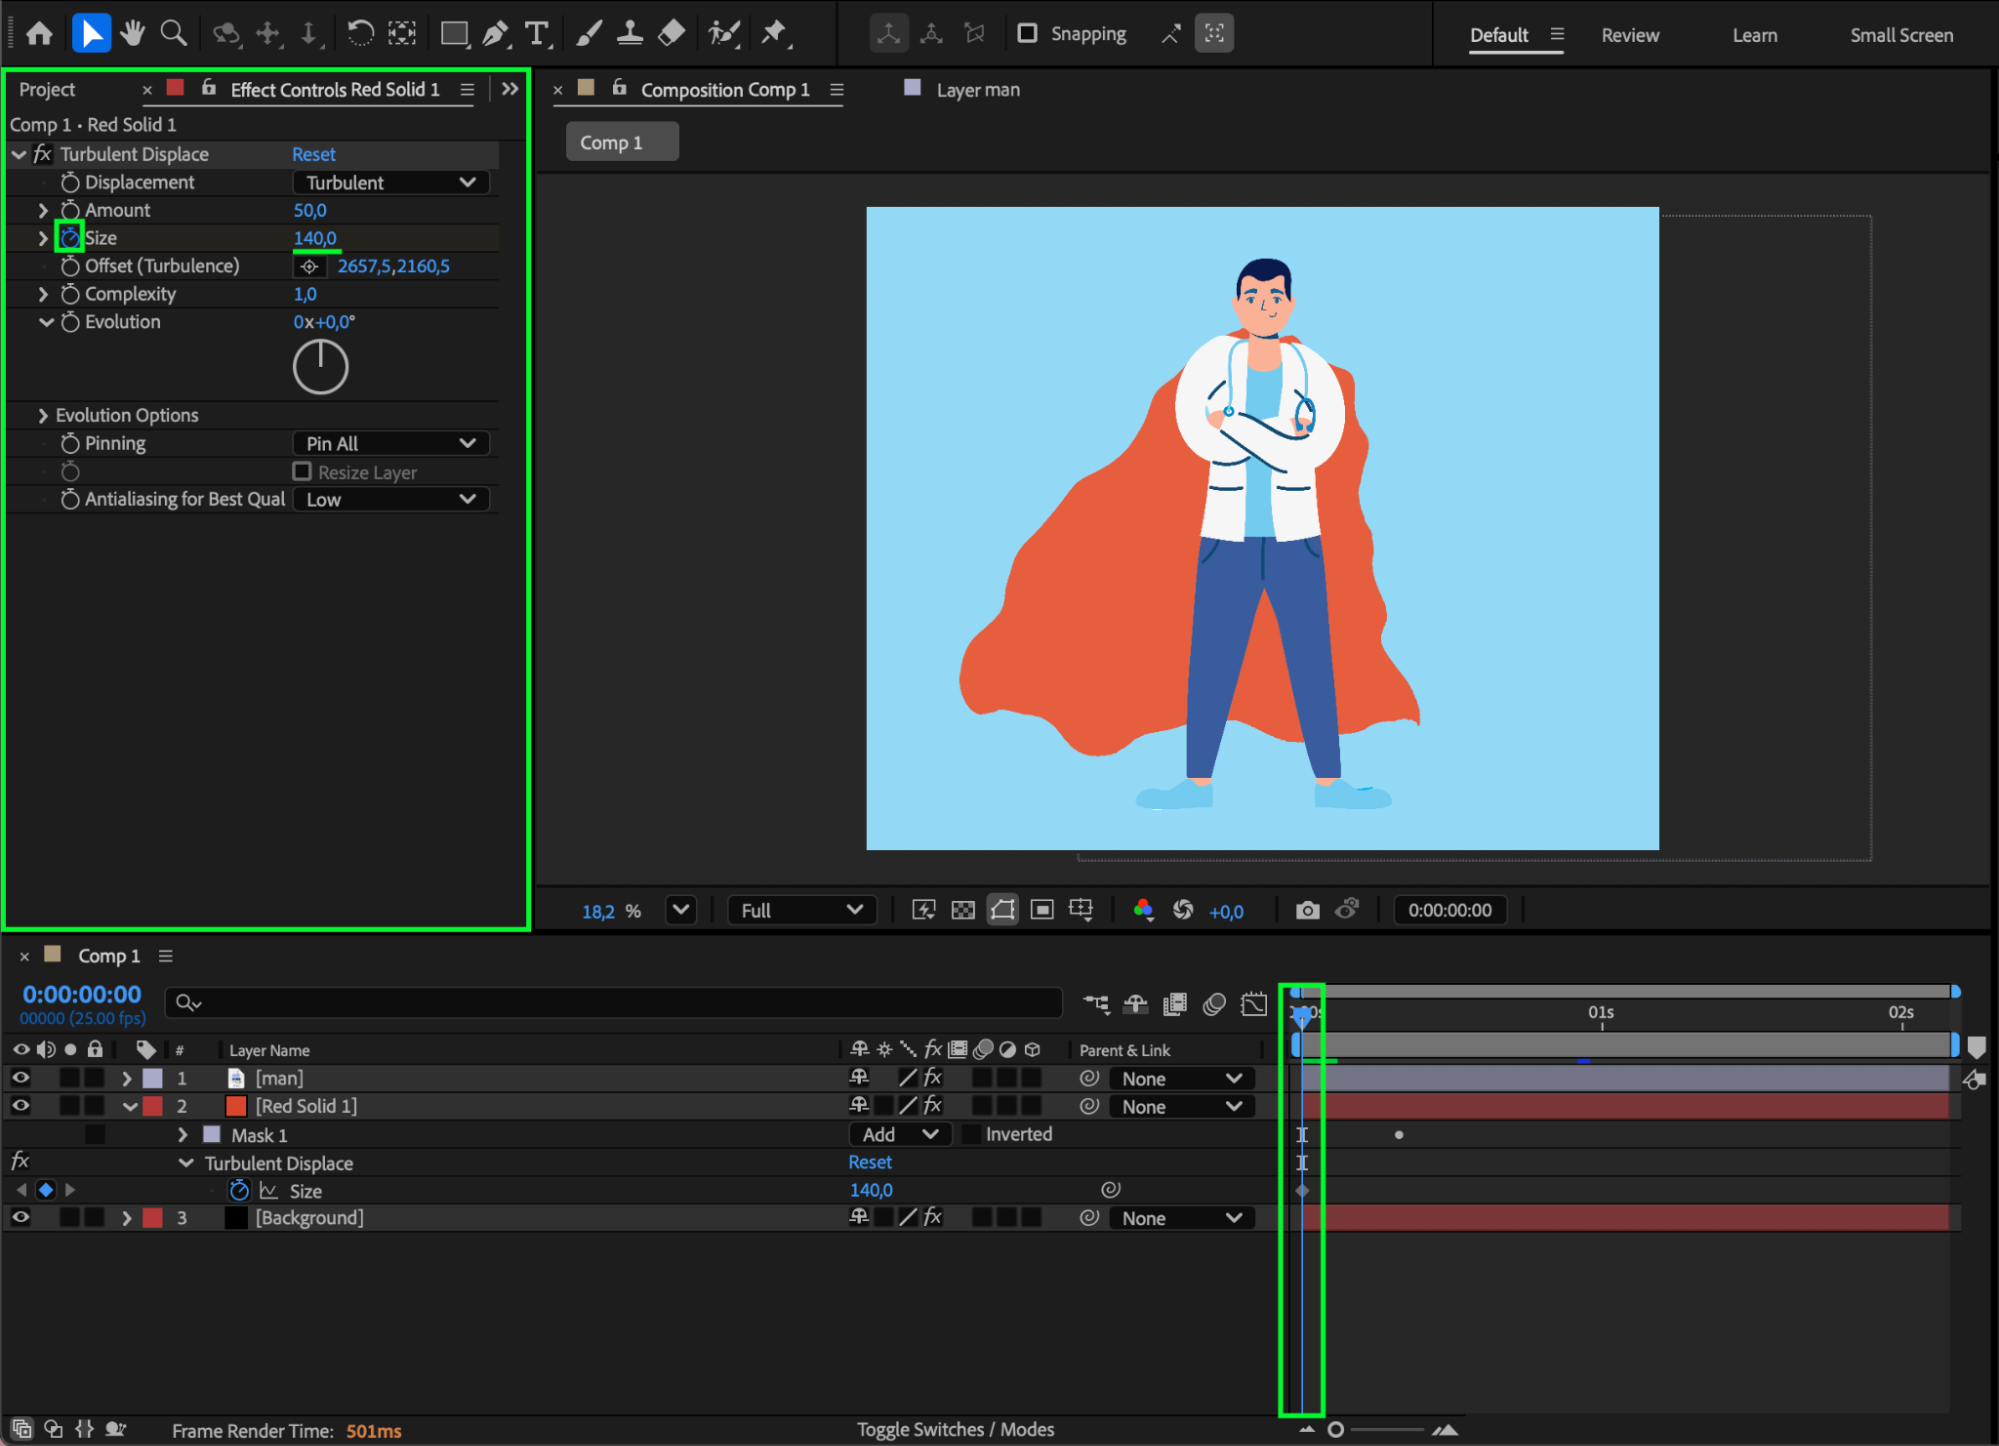Viewport: 1999px width, 1446px height.
Task: Open the Default workspace menu icon
Action: pos(1557,34)
